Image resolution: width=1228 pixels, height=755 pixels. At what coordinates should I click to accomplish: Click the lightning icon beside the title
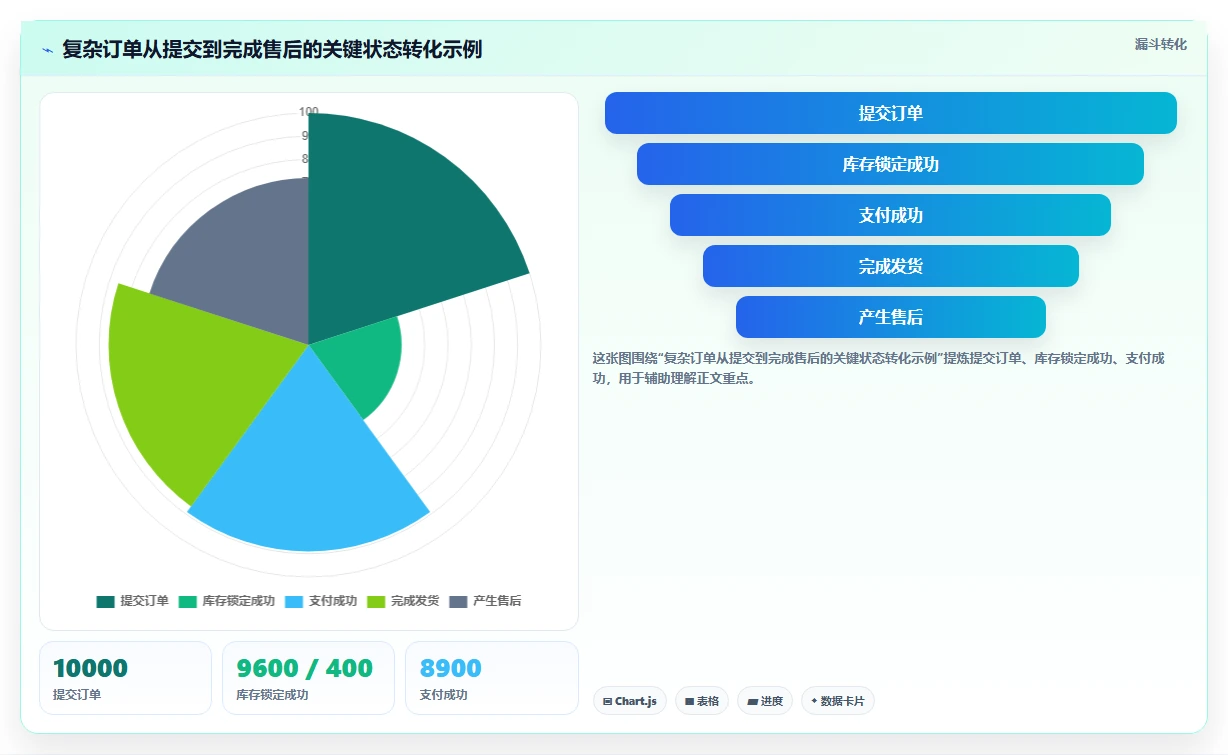pyautogui.click(x=47, y=50)
